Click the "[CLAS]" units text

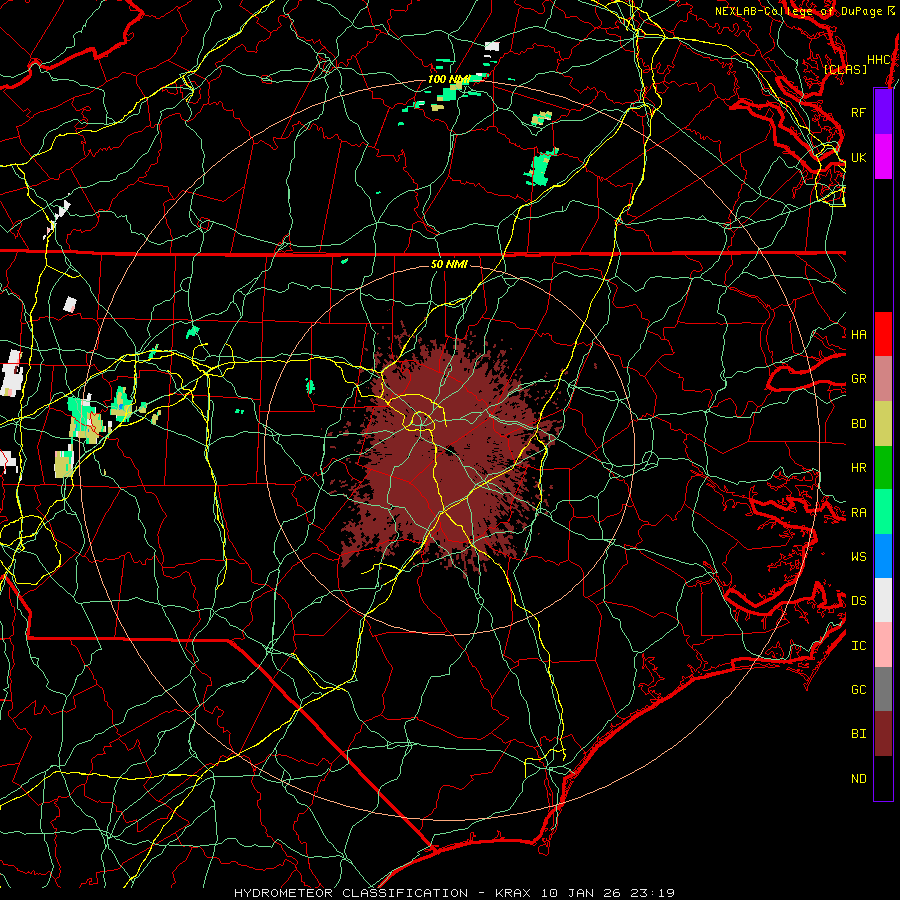click(x=845, y=69)
